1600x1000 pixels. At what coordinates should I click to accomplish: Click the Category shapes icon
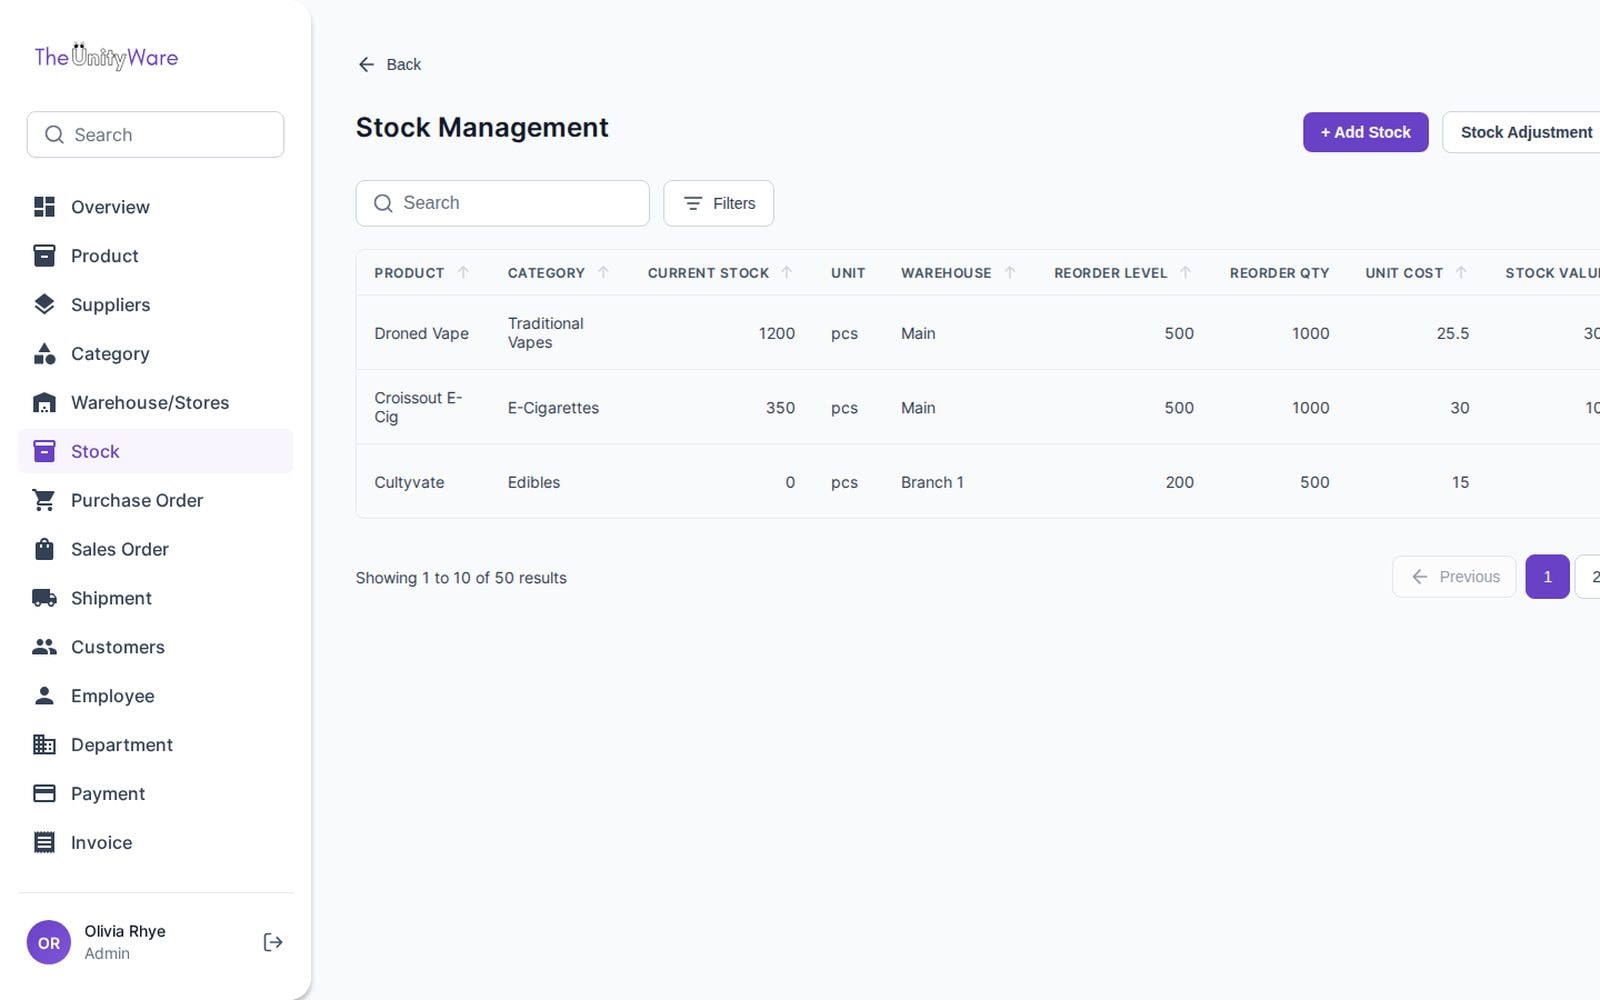[x=44, y=354]
